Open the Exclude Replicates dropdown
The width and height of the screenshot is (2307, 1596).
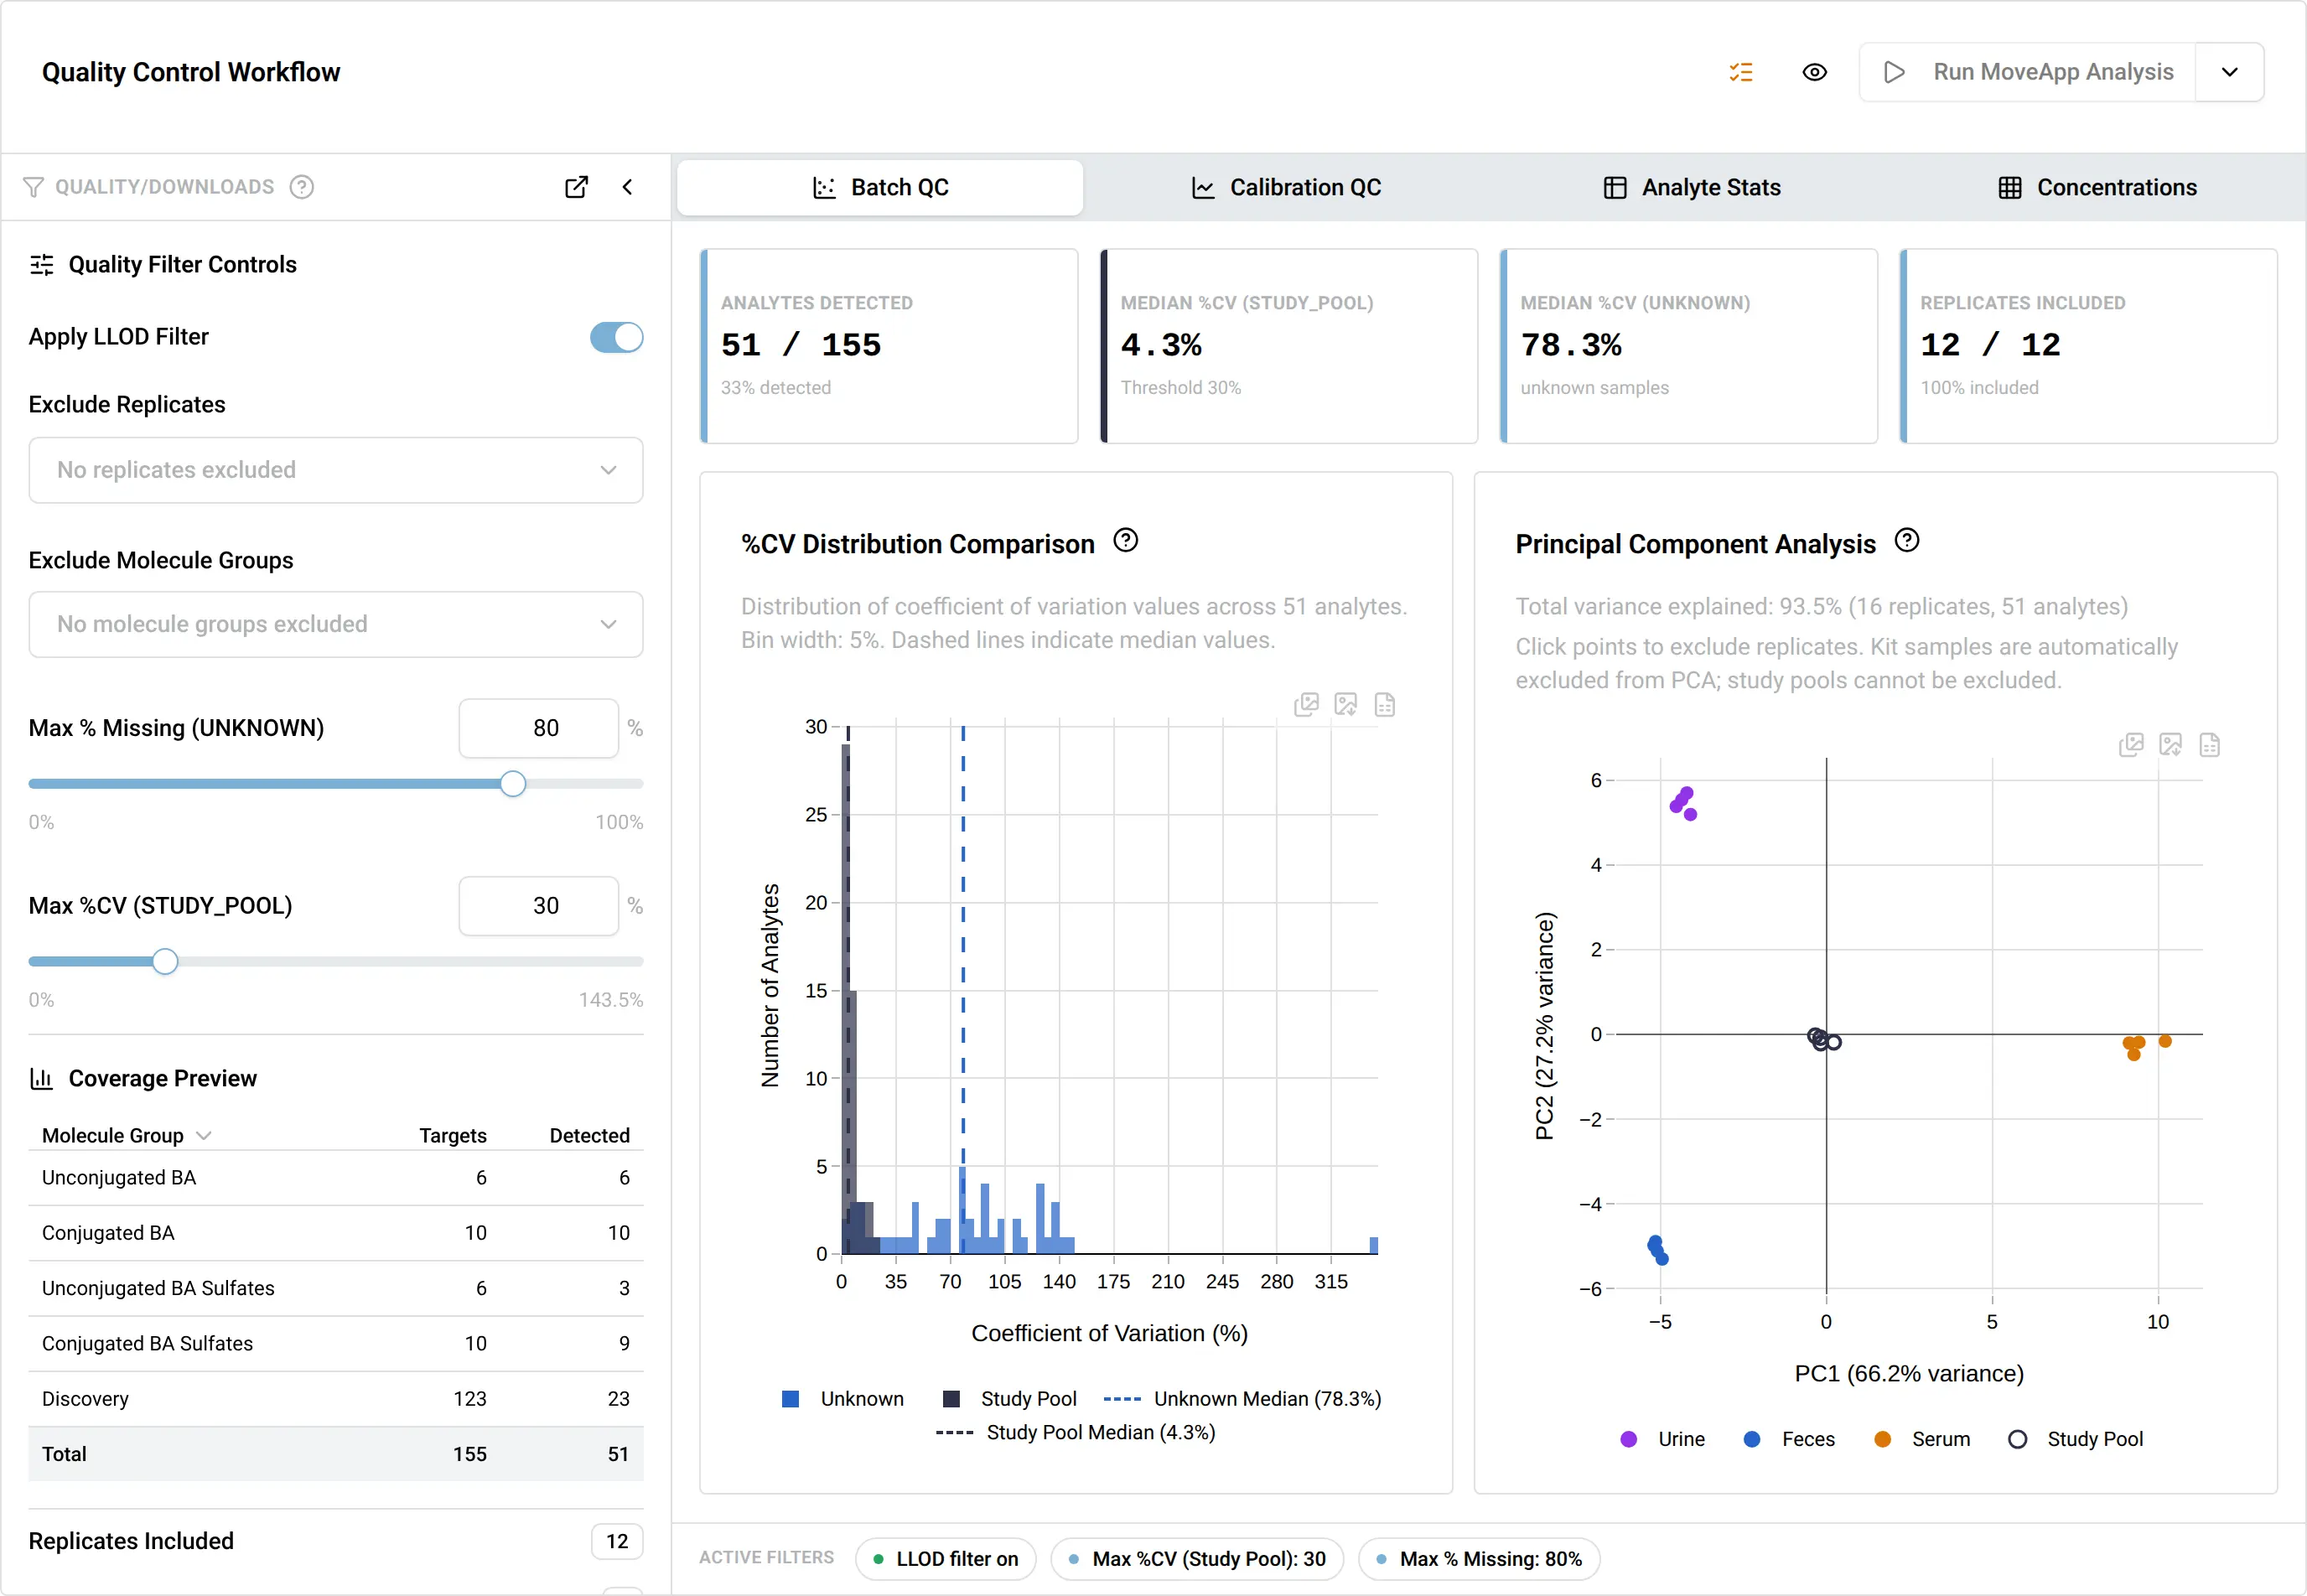(x=336, y=470)
